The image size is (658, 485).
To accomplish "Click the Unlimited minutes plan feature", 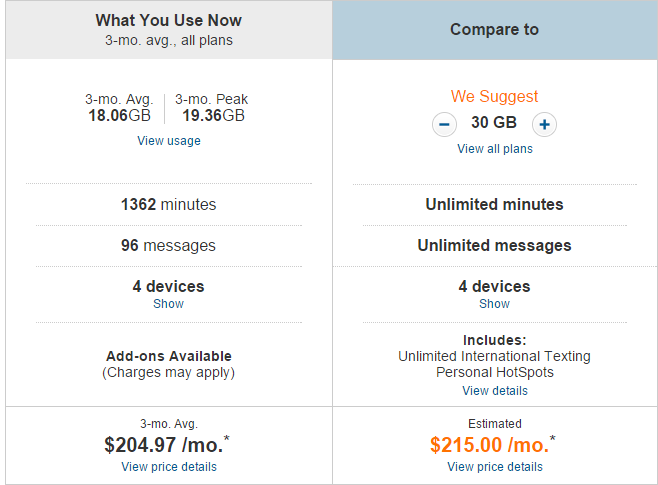I will click(494, 204).
